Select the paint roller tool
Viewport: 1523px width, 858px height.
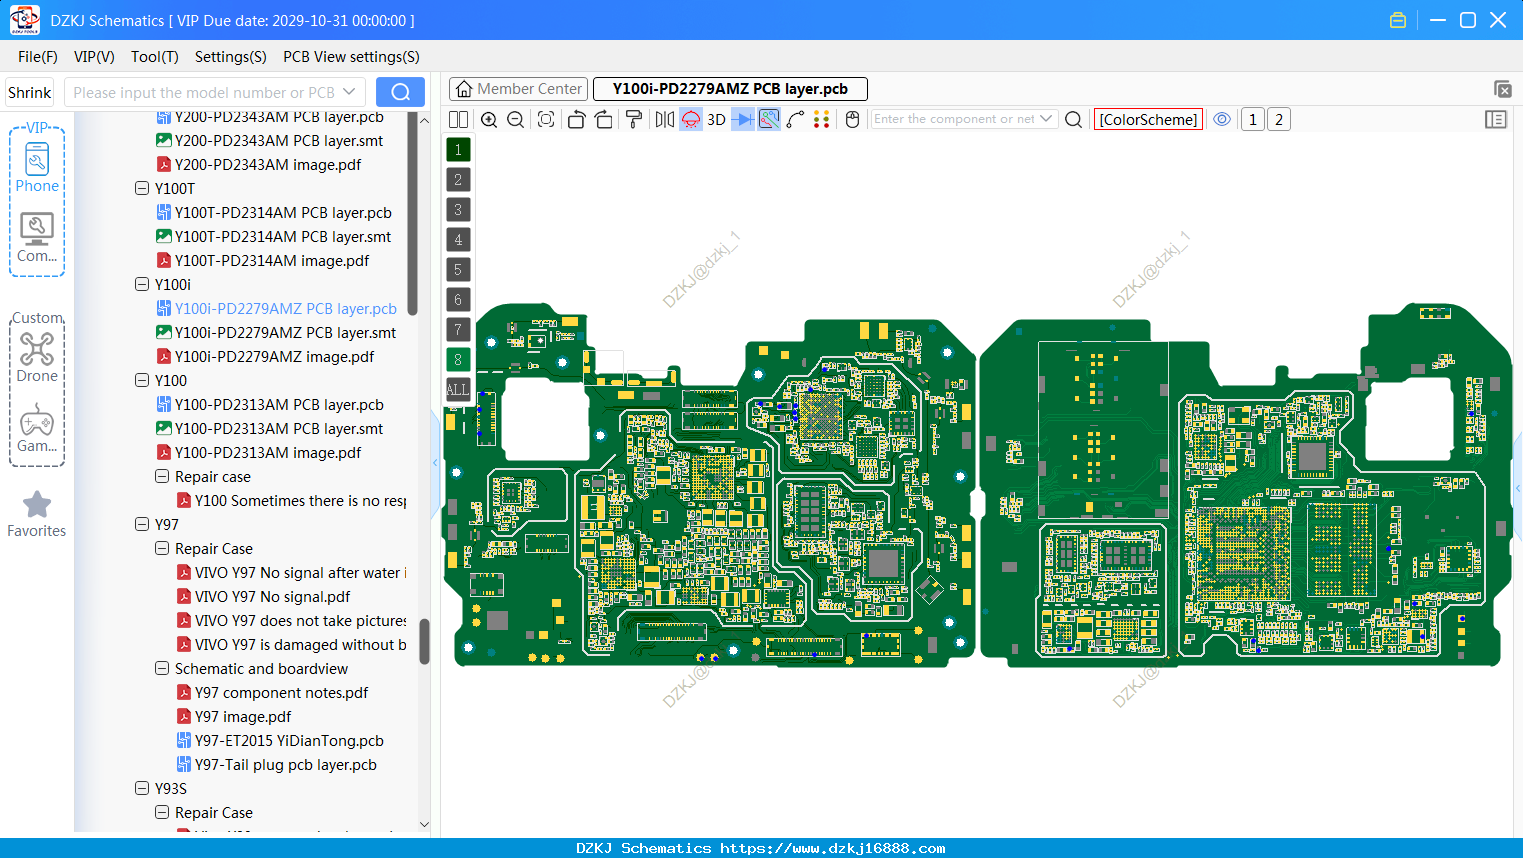[x=634, y=120]
